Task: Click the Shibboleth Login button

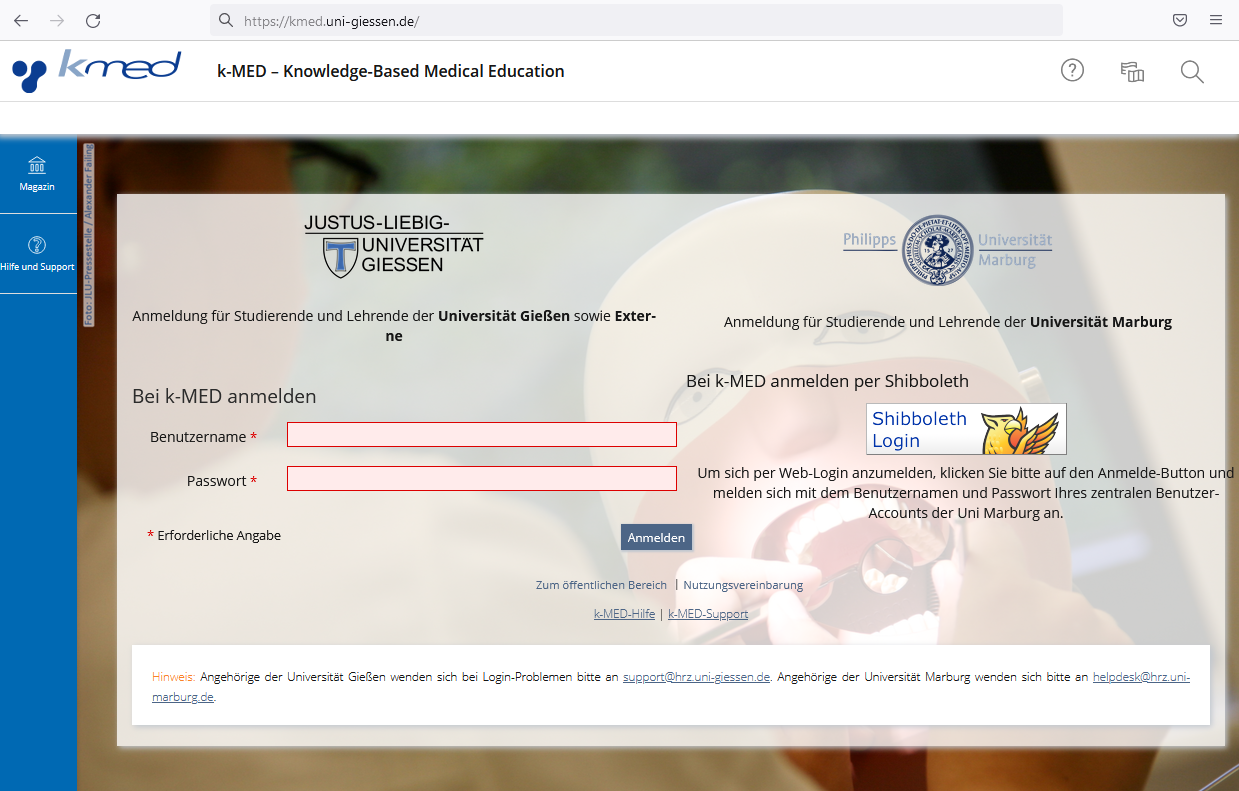Action: tap(966, 429)
